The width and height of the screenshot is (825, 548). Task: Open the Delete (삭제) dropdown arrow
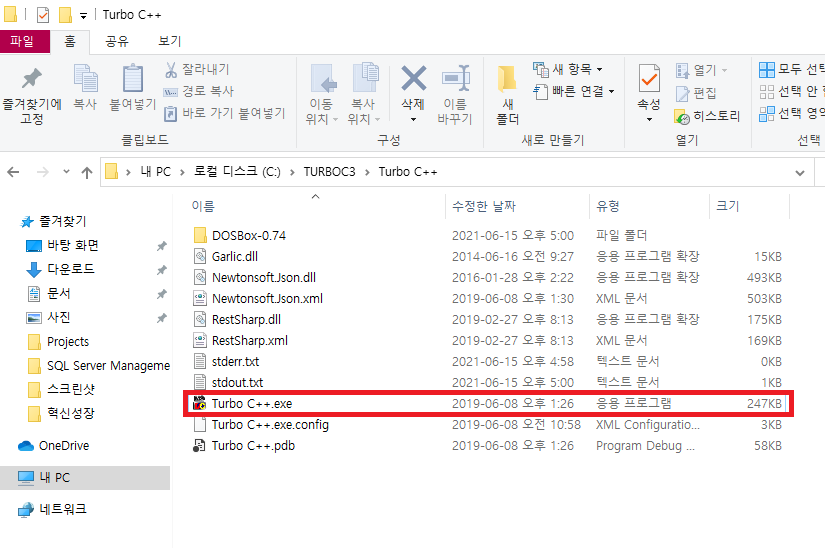point(414,120)
